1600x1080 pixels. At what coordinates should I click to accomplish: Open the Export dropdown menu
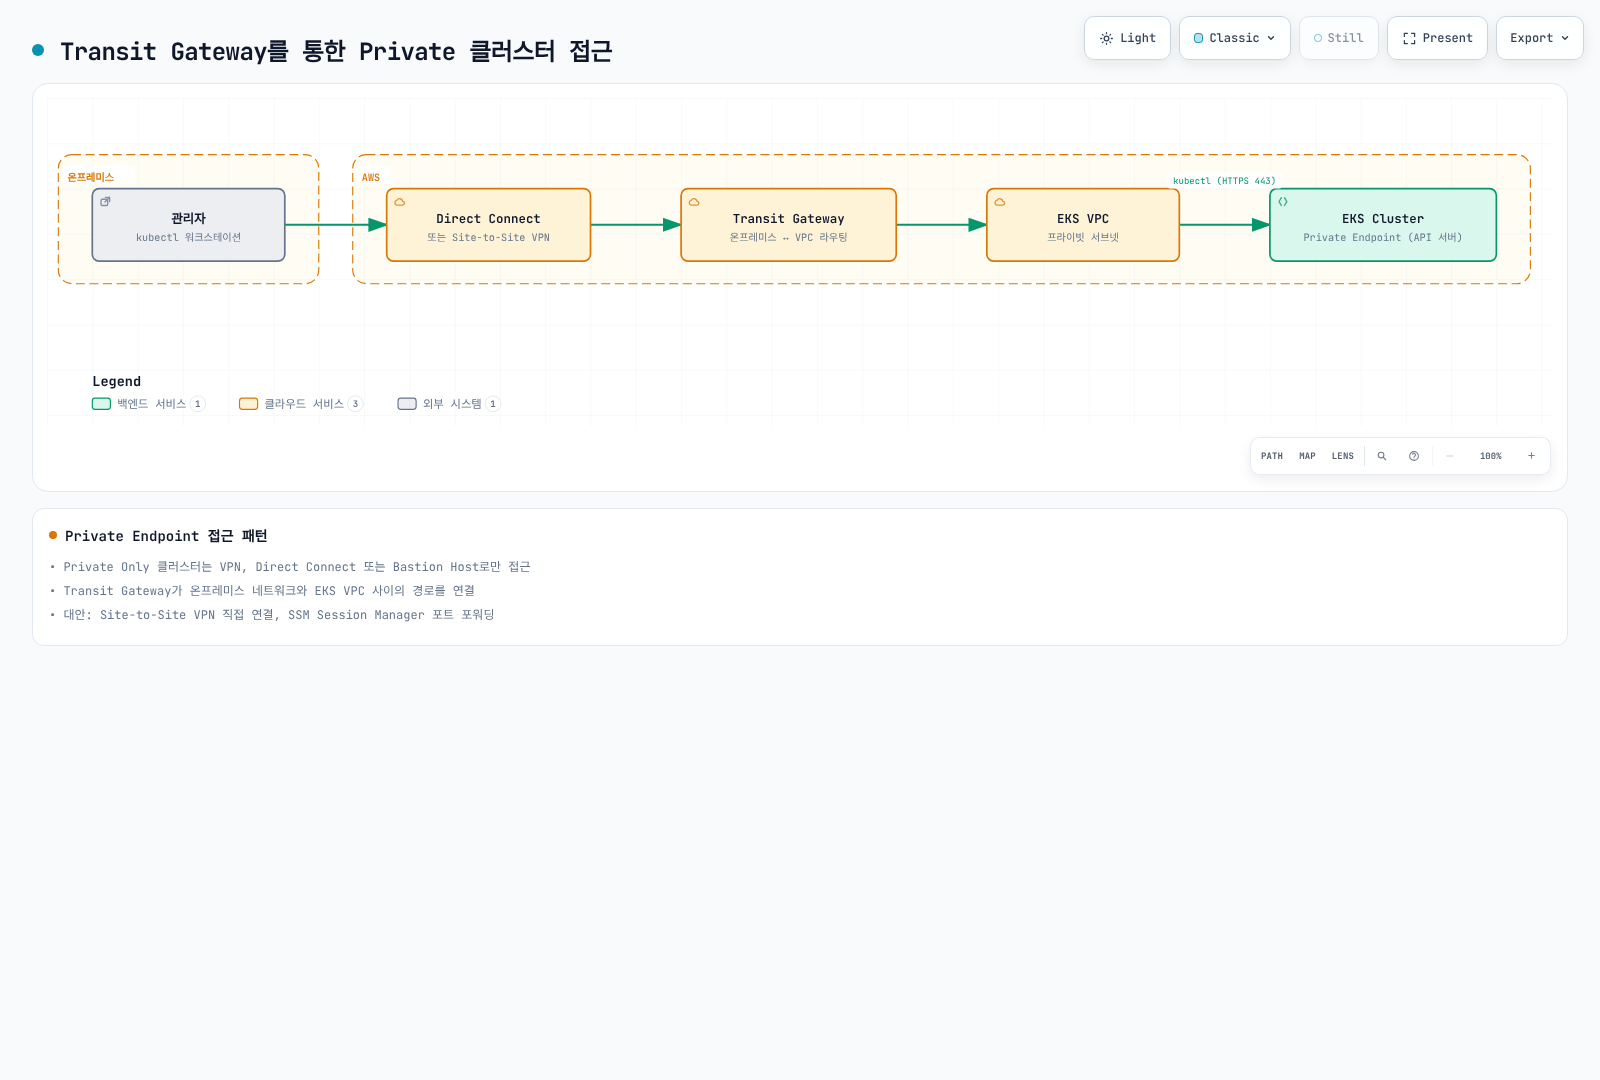click(1539, 38)
